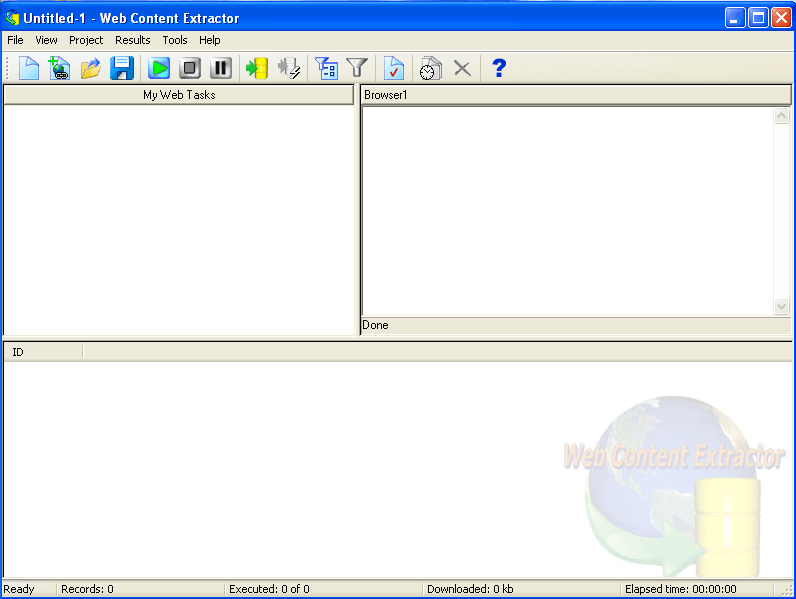Click Records: 0 in status bar
This screenshot has width=796, height=599.
click(87, 589)
